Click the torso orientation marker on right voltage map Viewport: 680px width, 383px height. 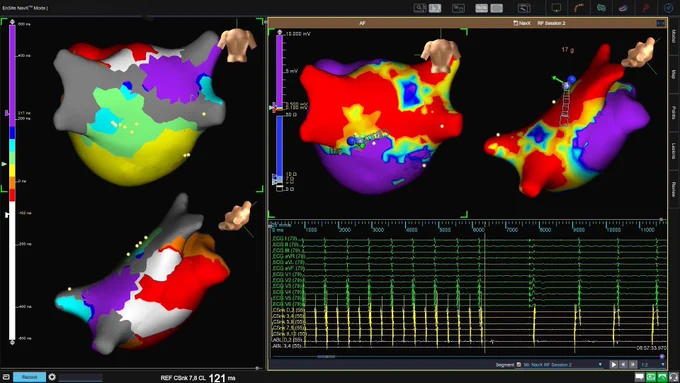click(x=638, y=52)
